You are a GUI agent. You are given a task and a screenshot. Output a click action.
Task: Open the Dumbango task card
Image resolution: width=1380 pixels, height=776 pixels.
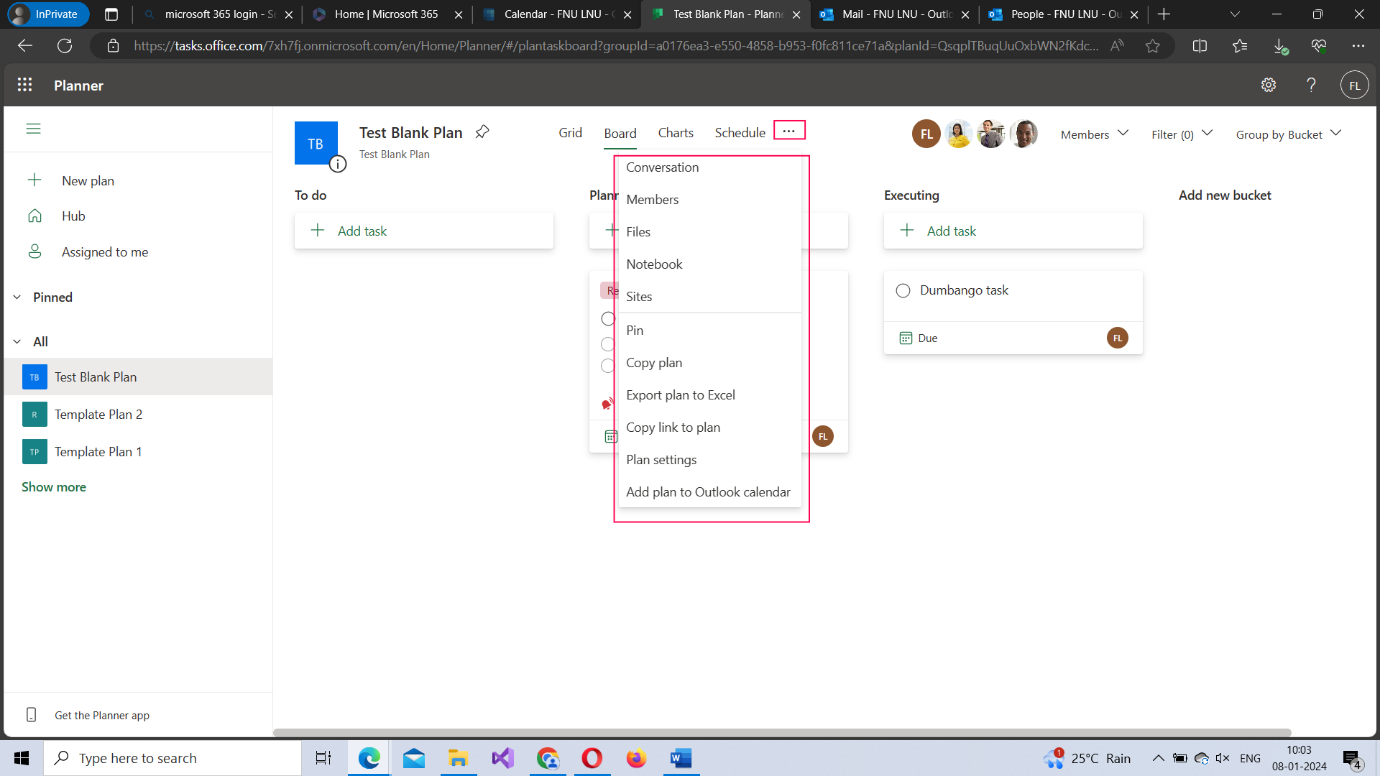coord(1013,312)
